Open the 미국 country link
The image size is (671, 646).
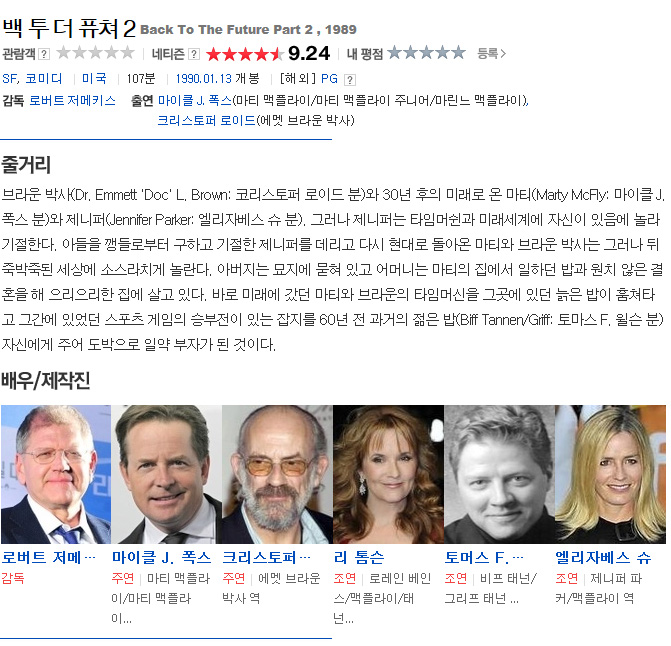point(94,79)
